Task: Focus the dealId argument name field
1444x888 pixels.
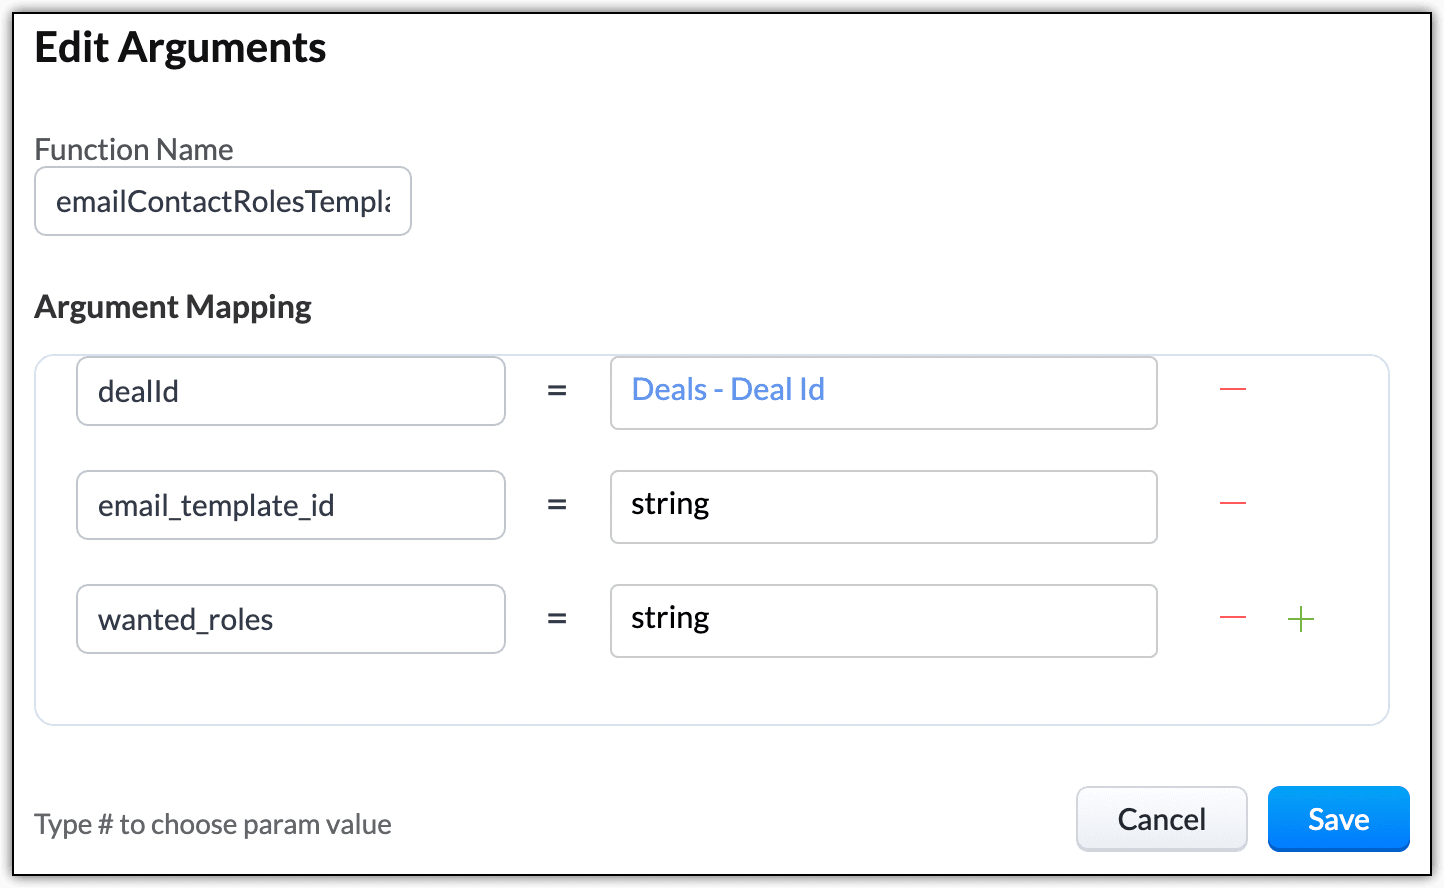Action: (x=290, y=391)
